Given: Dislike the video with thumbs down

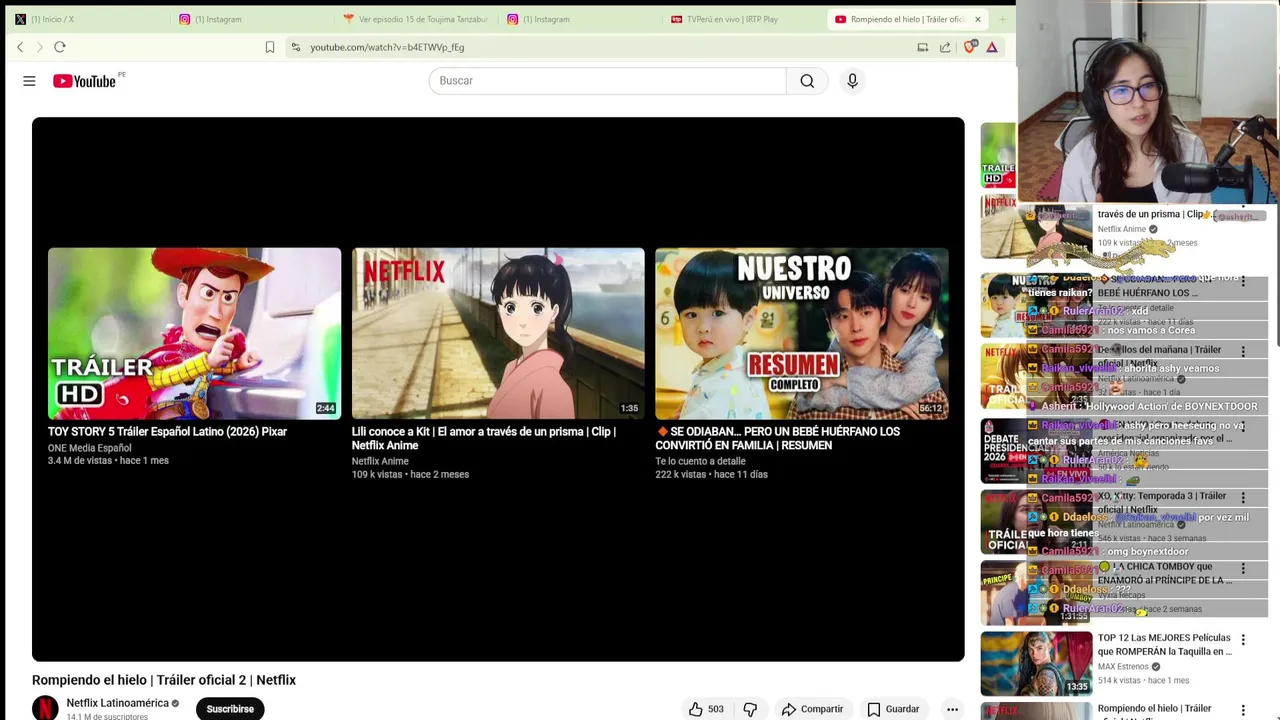Looking at the screenshot, I should pos(750,709).
